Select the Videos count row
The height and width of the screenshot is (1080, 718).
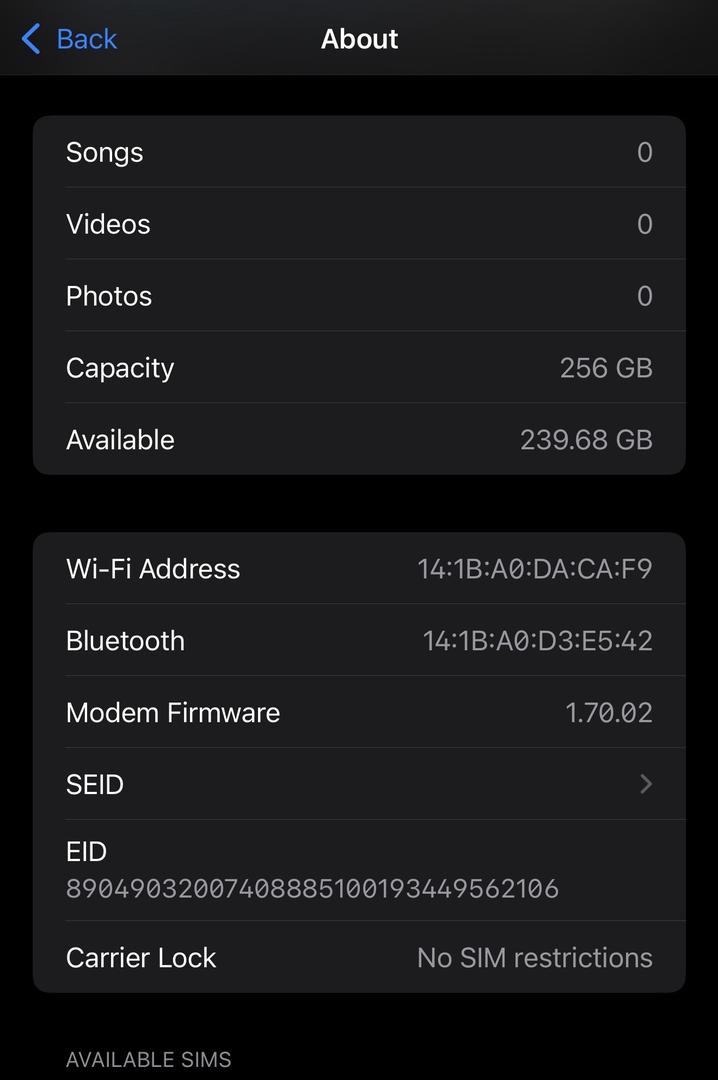[x=359, y=224]
